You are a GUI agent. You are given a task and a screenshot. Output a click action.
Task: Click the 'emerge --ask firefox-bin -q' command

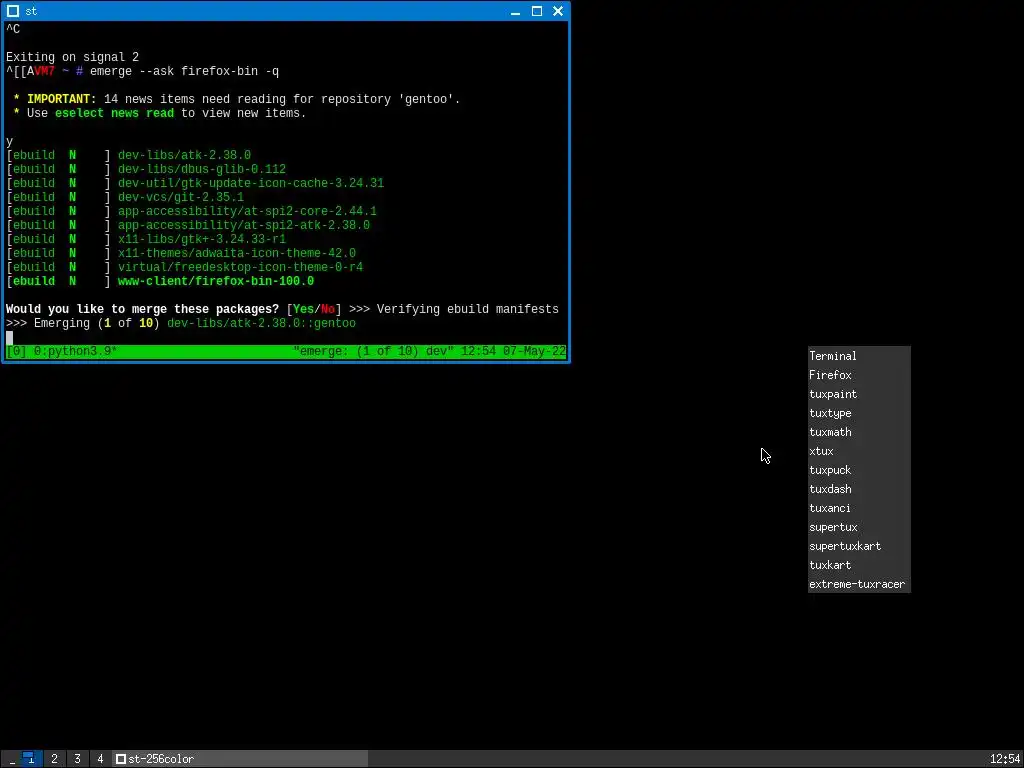click(x=184, y=71)
